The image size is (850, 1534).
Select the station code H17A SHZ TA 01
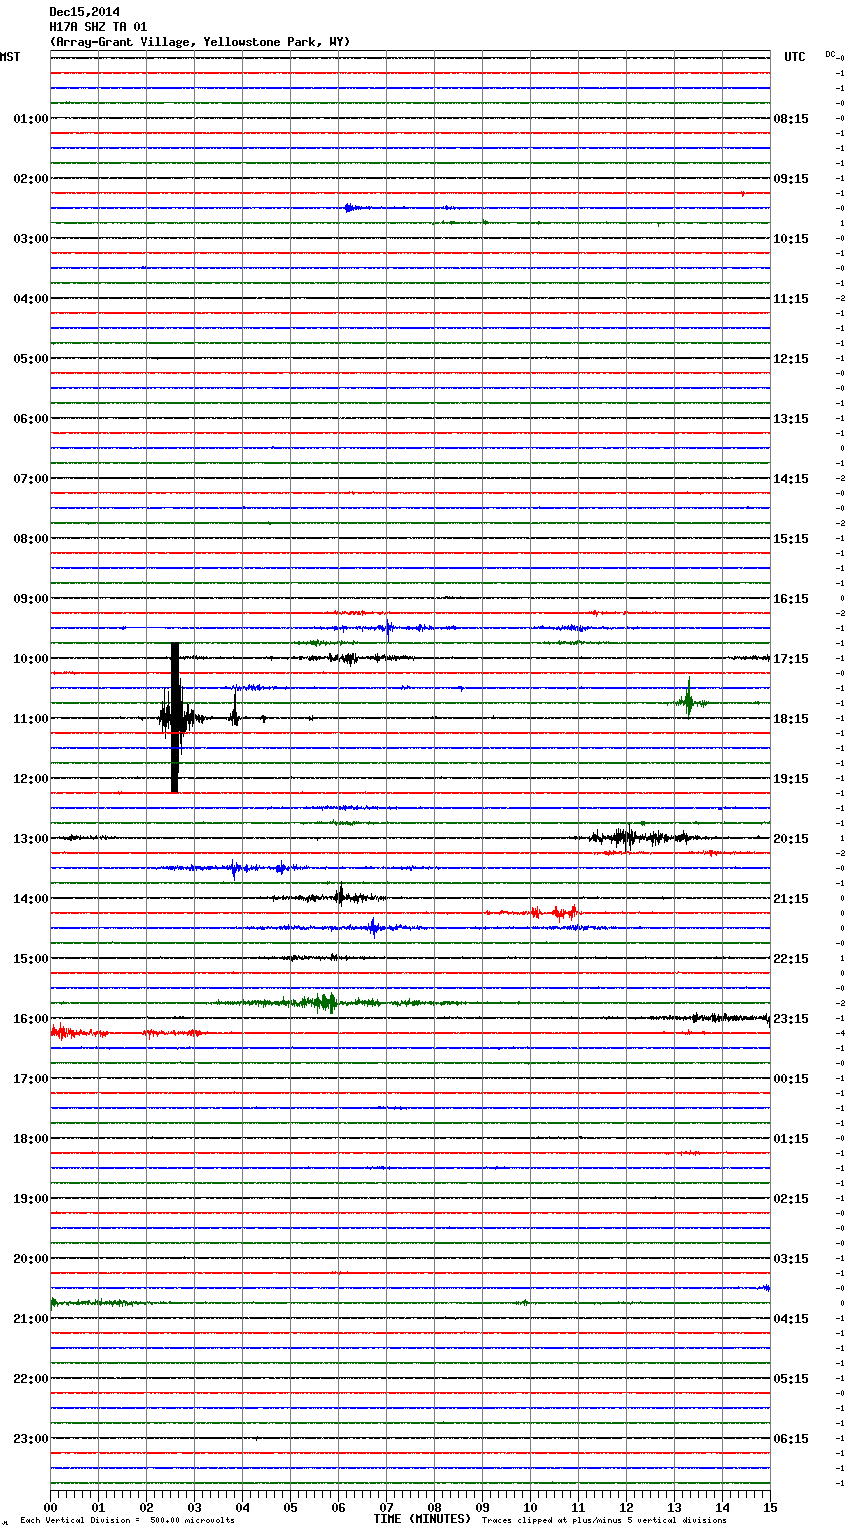pos(98,27)
